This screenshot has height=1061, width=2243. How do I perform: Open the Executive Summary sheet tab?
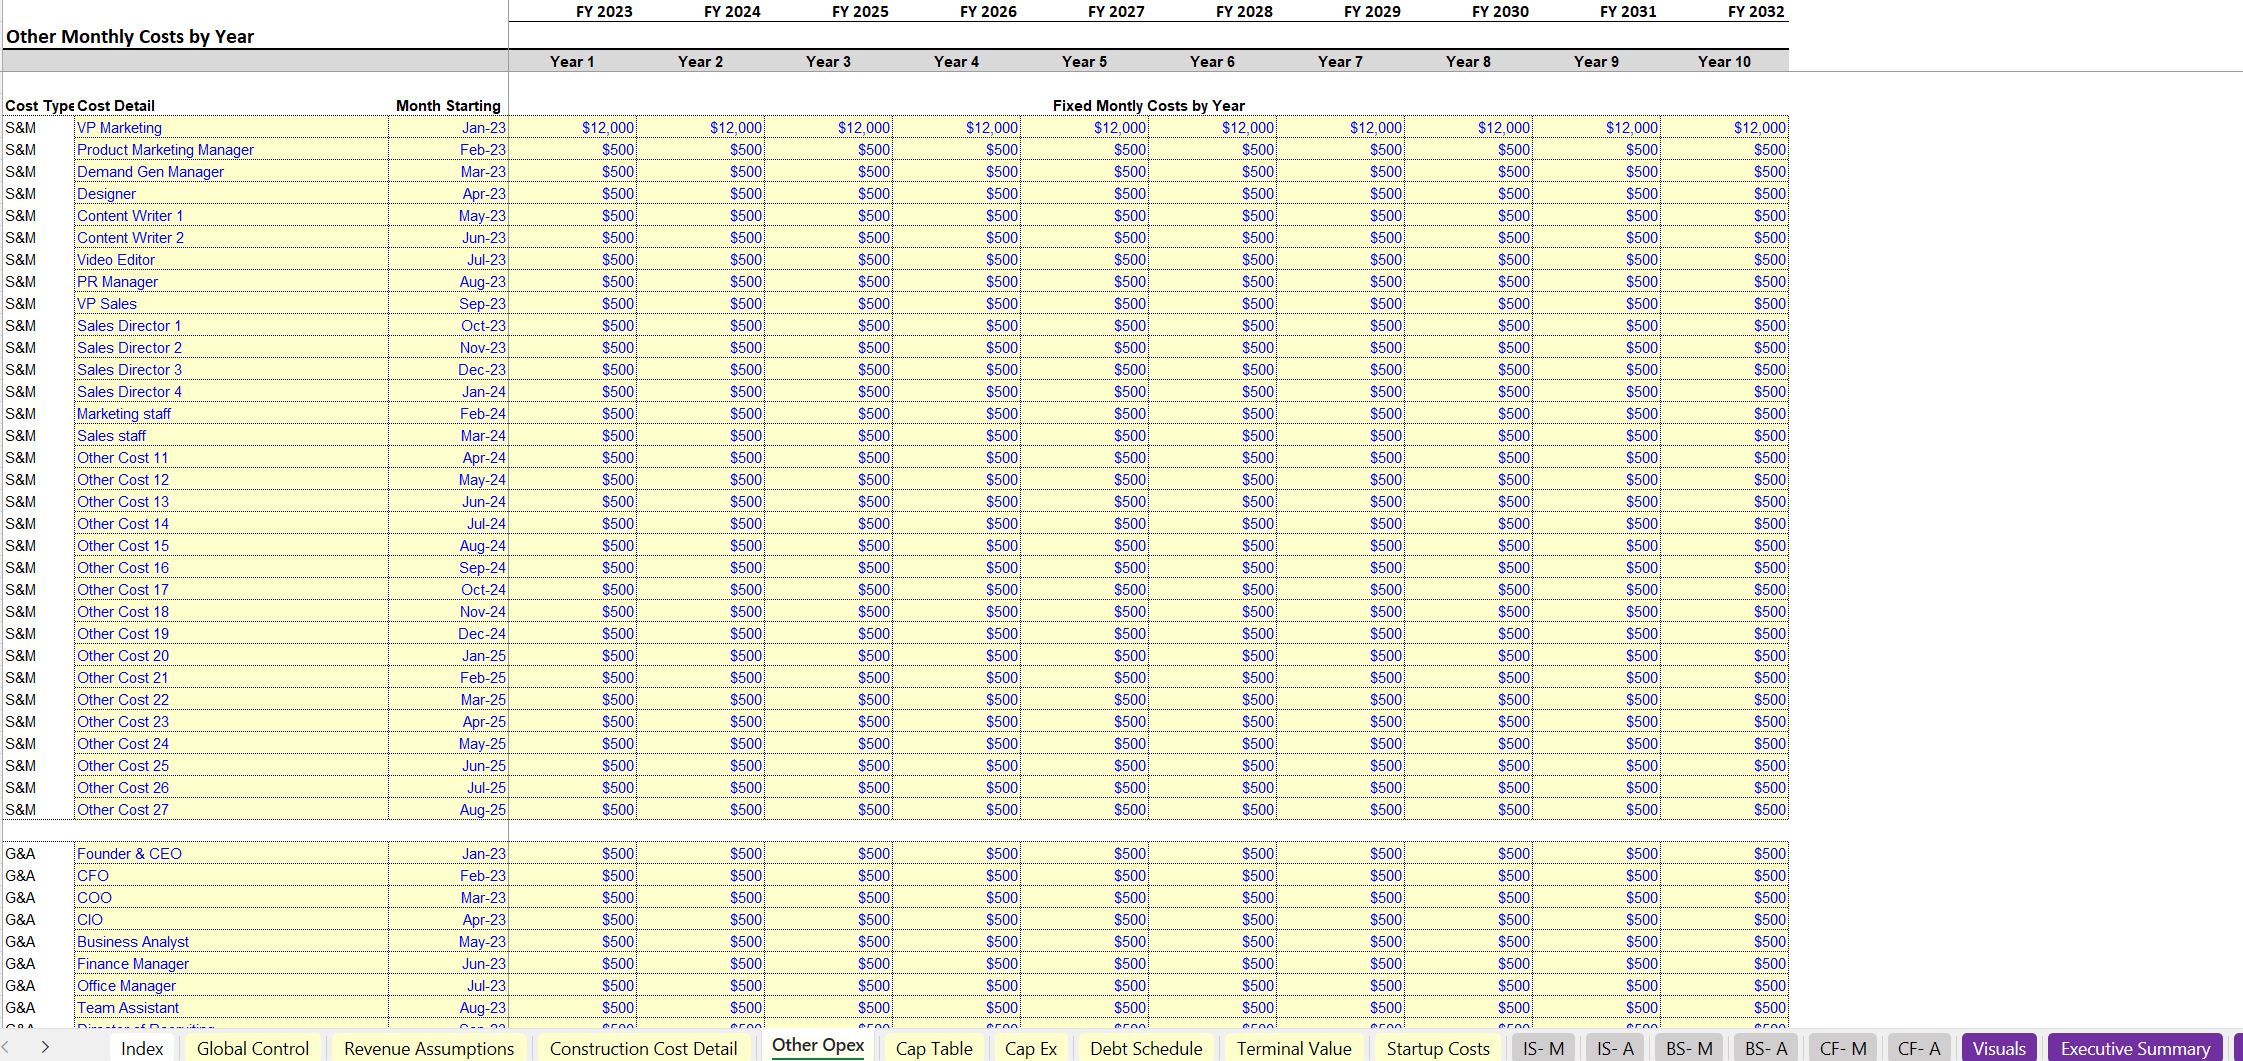(2135, 1048)
